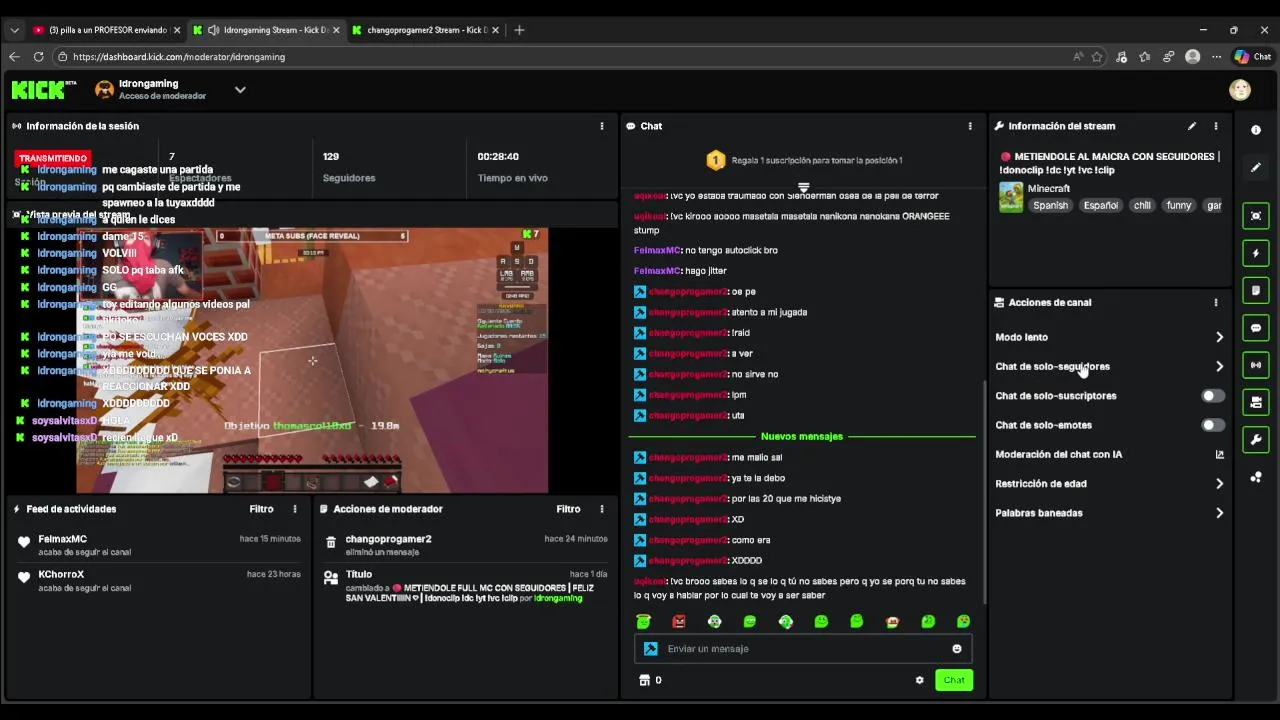The height and width of the screenshot is (720, 1280).
Task: Click the moderator hammer badge in message box
Action: (x=651, y=649)
